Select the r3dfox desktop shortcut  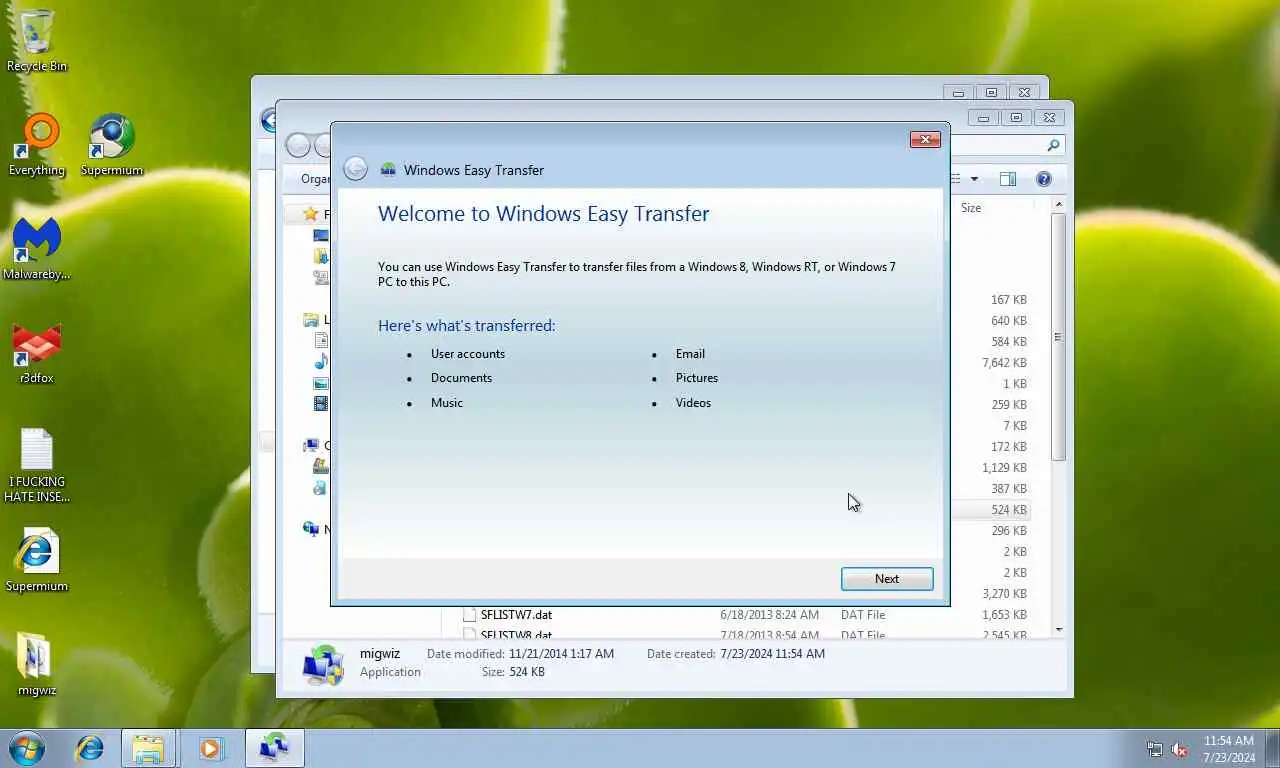point(37,353)
